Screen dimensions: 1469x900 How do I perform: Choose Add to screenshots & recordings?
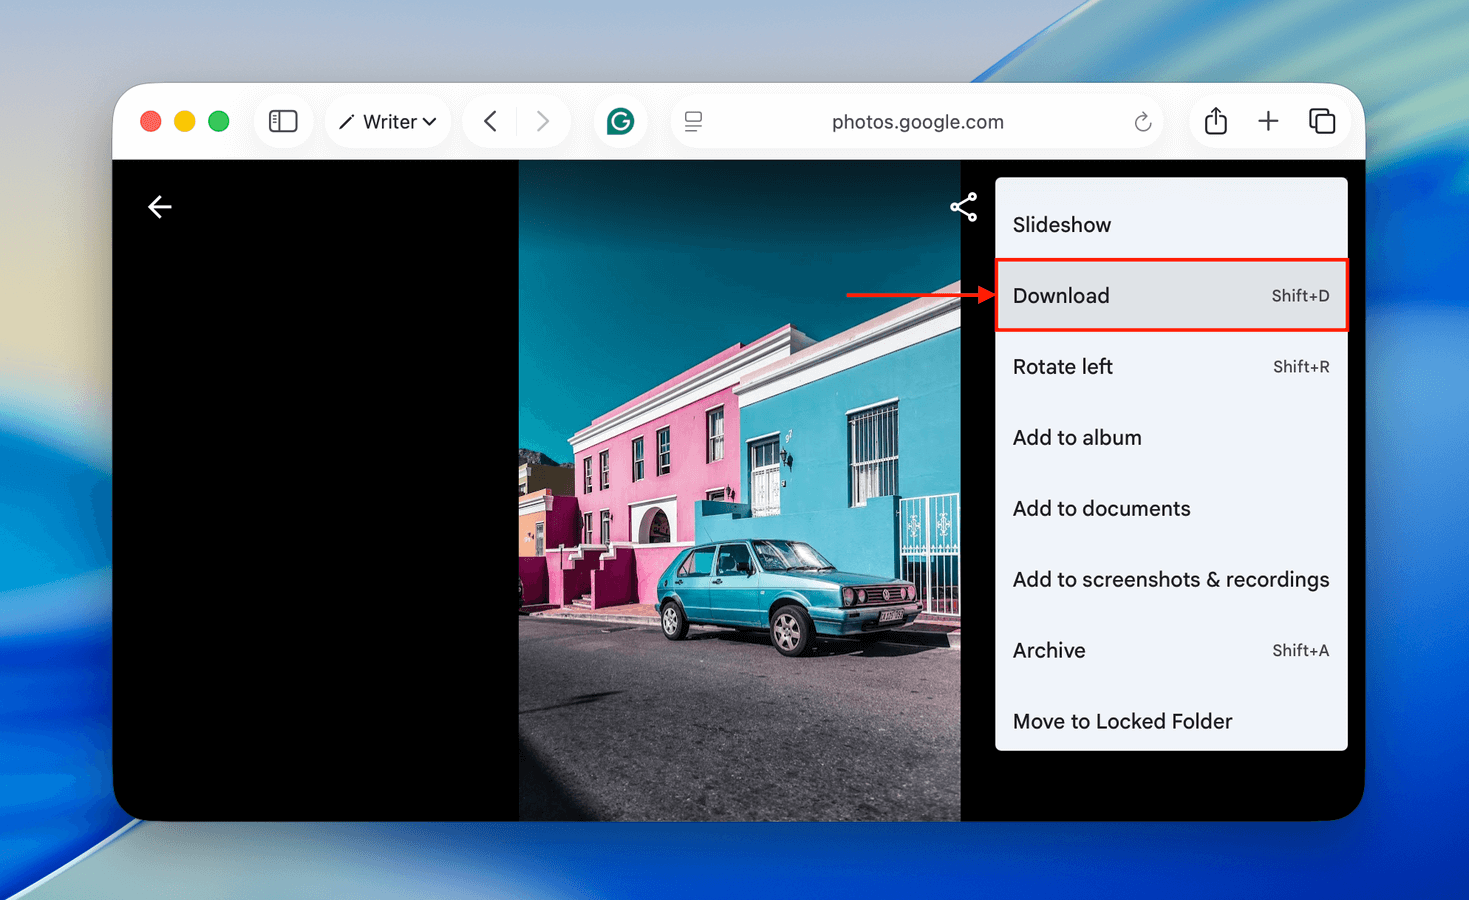[1170, 580]
